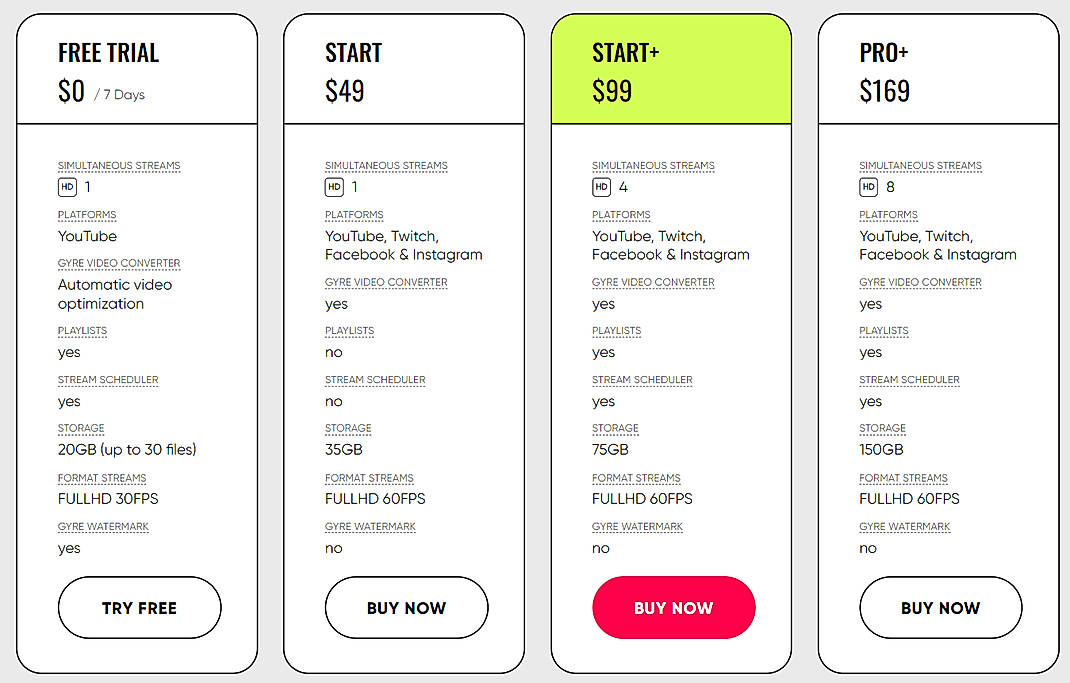
Task: Click the HD badge in the Free Trial column
Action: [x=66, y=186]
